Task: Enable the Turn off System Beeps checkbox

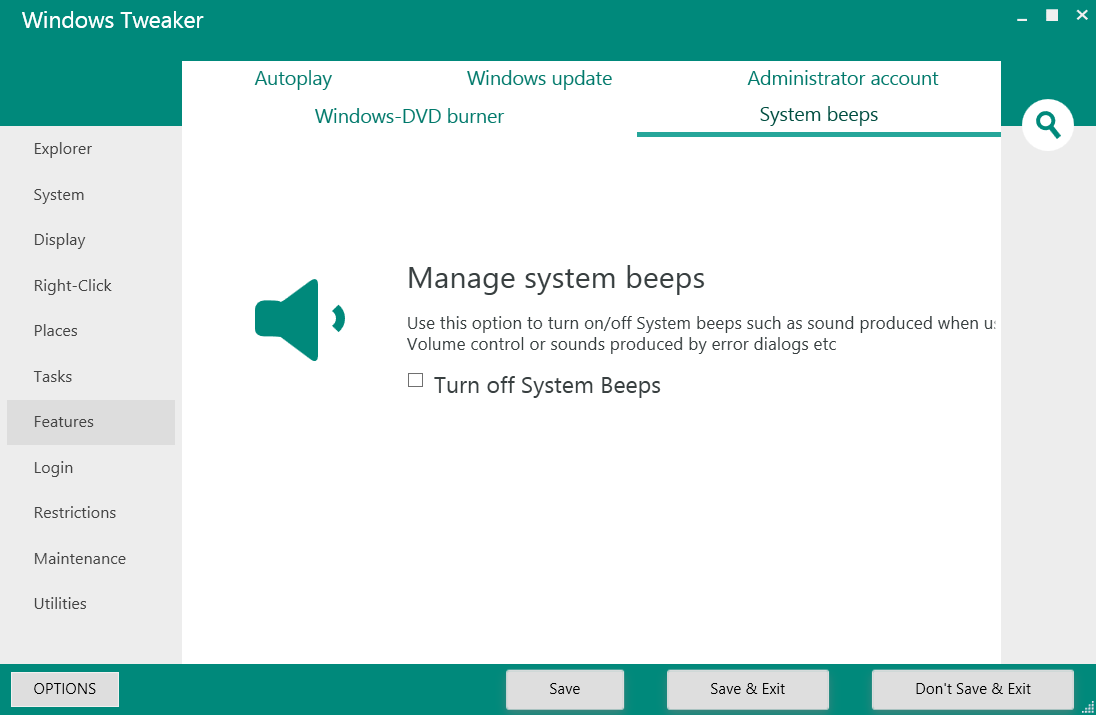Action: (x=416, y=380)
